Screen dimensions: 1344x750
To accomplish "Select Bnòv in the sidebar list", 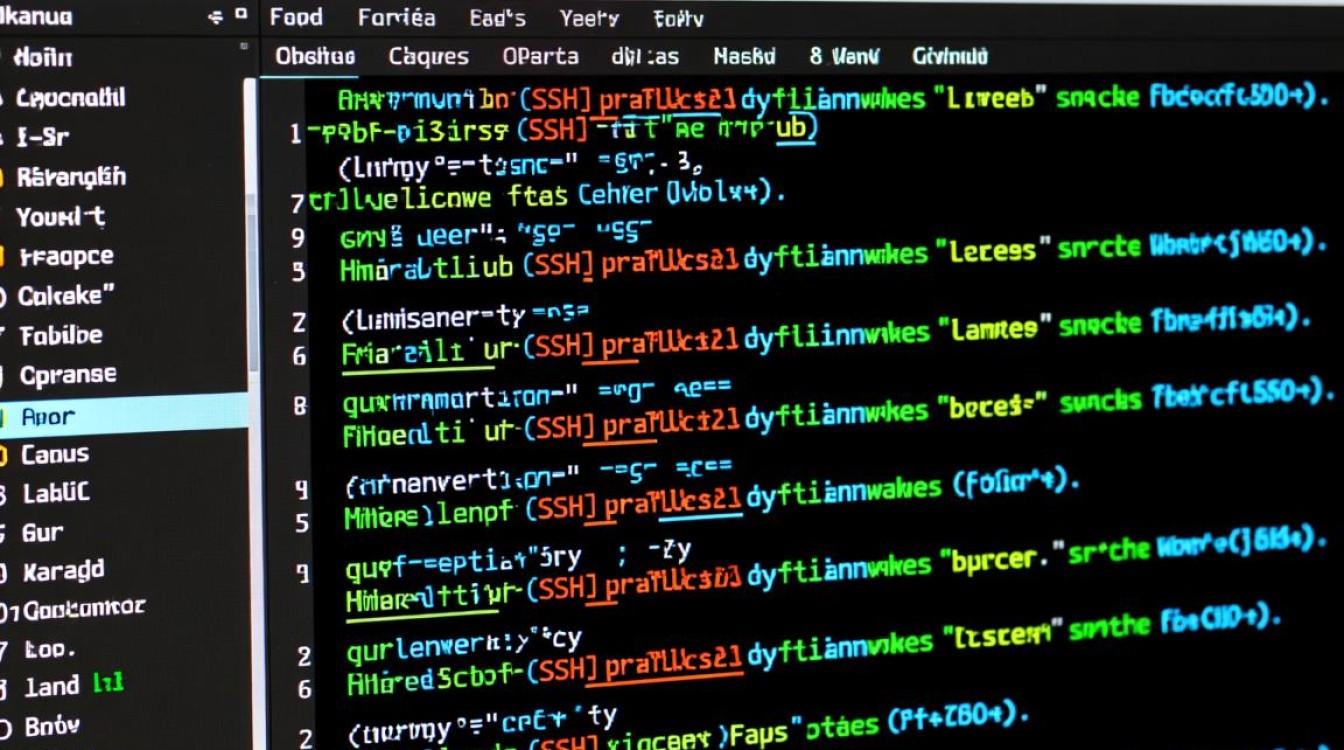I will (x=52, y=726).
